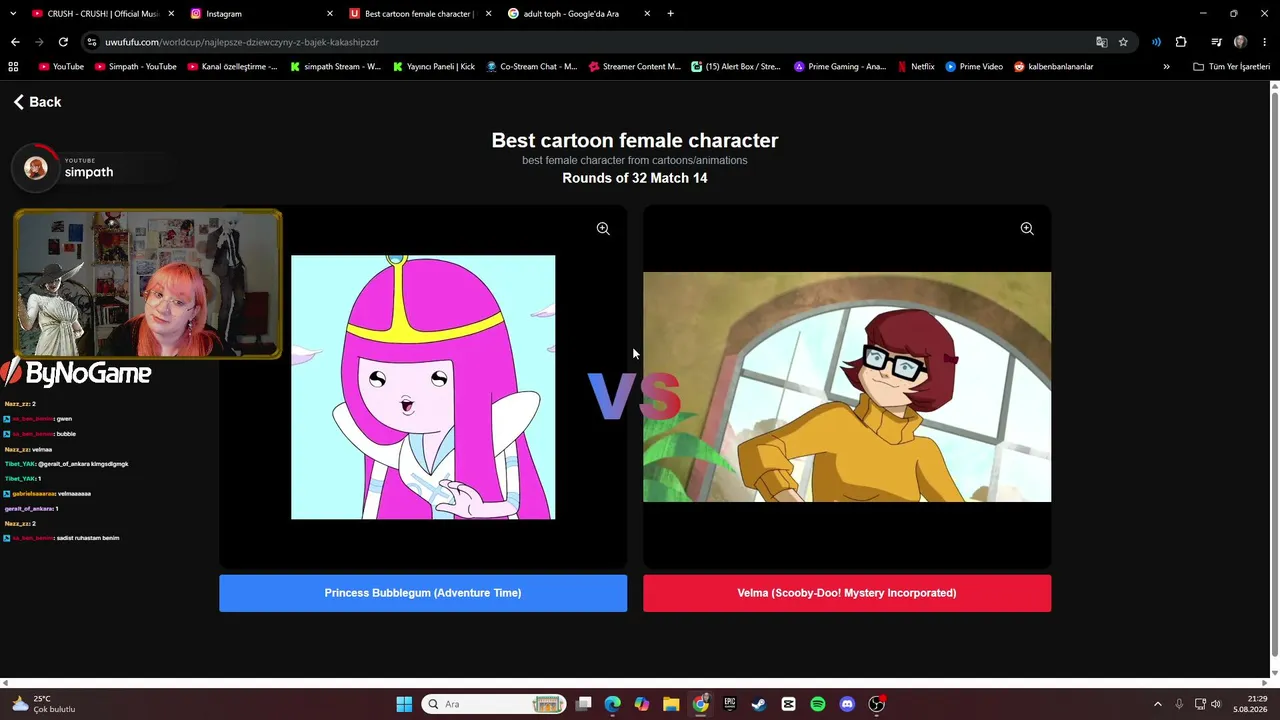
Task: Open Discord from the taskbar
Action: 847,704
